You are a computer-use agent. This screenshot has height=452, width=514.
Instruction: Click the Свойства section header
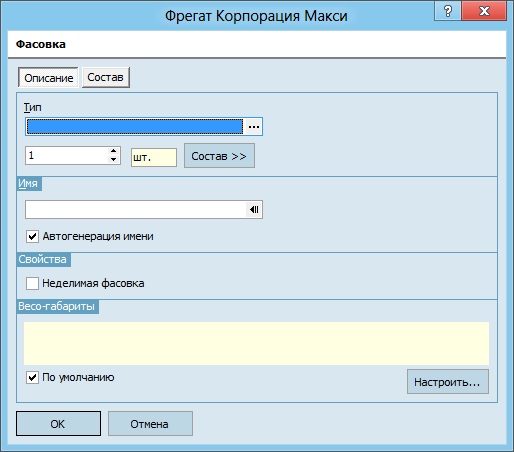[x=43, y=259]
